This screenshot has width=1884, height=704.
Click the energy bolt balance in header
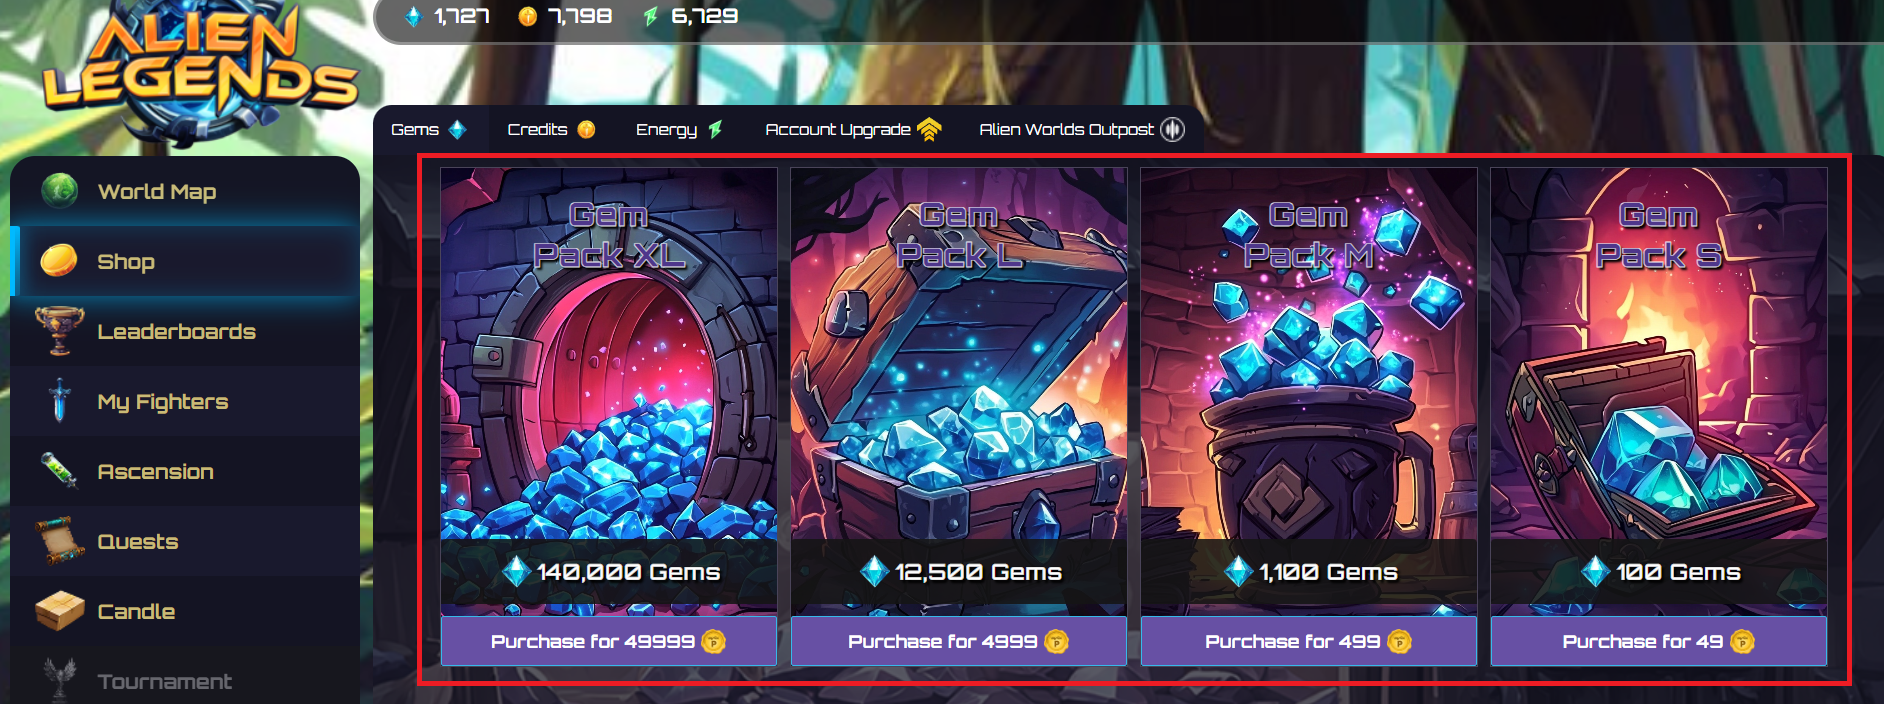pyautogui.click(x=691, y=16)
